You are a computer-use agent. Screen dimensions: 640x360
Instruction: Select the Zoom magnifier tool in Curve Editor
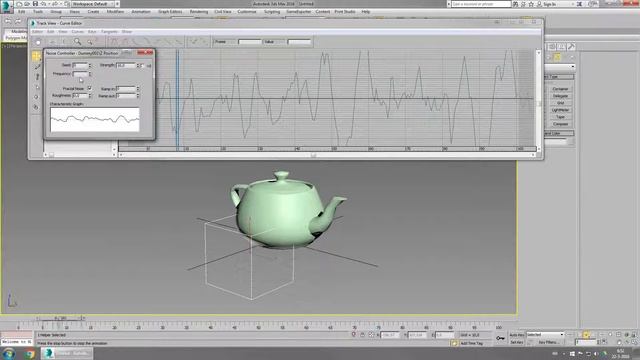(x=77, y=42)
